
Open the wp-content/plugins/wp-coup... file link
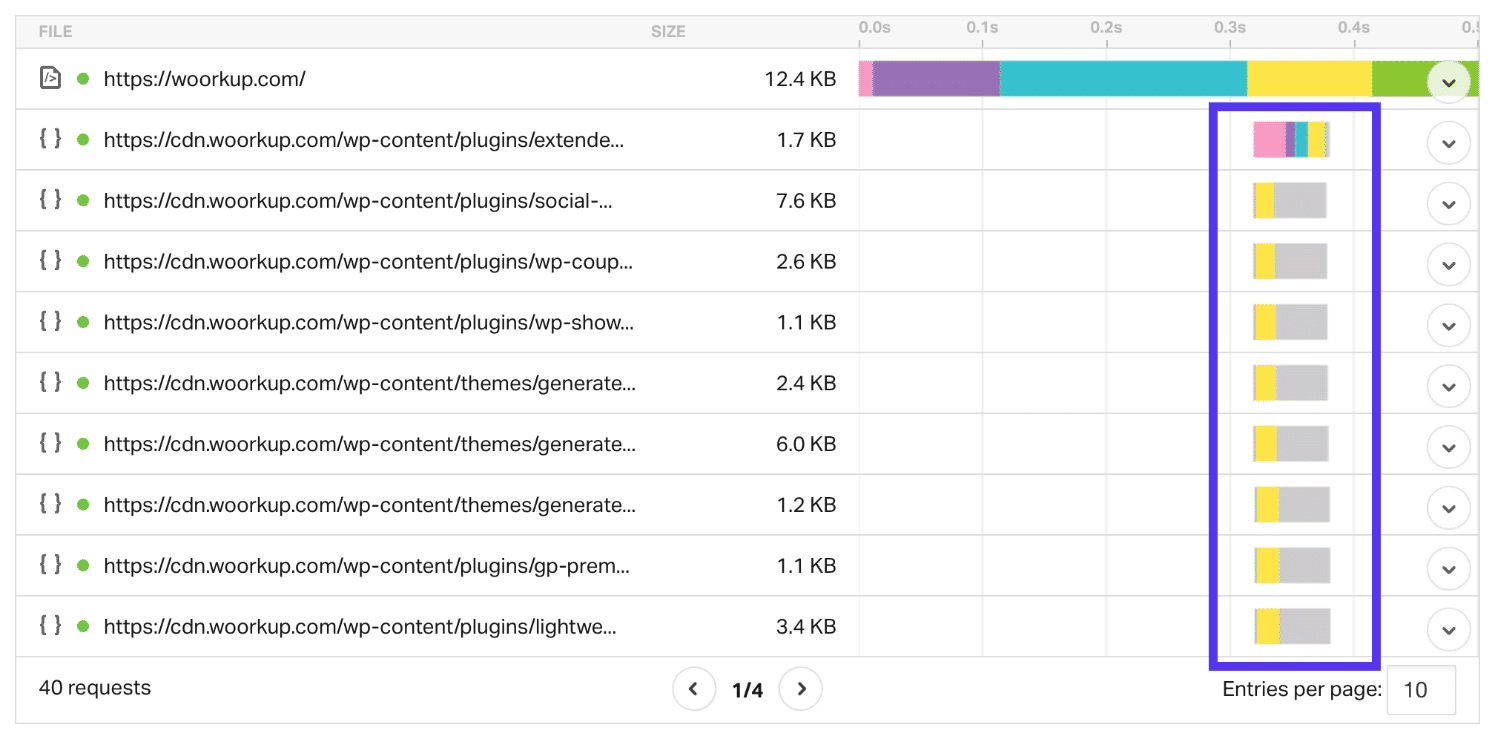click(367, 262)
